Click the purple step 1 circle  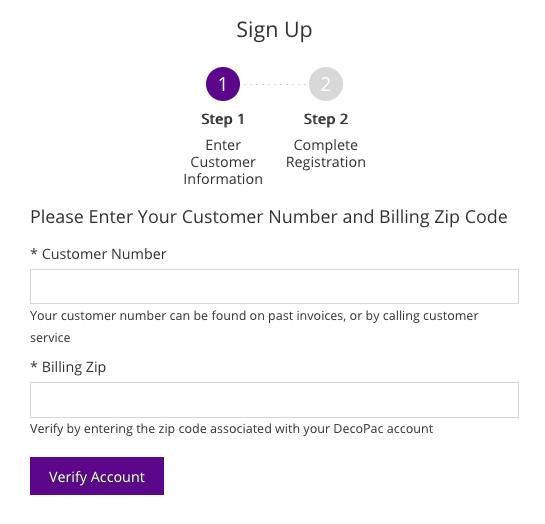(x=223, y=84)
